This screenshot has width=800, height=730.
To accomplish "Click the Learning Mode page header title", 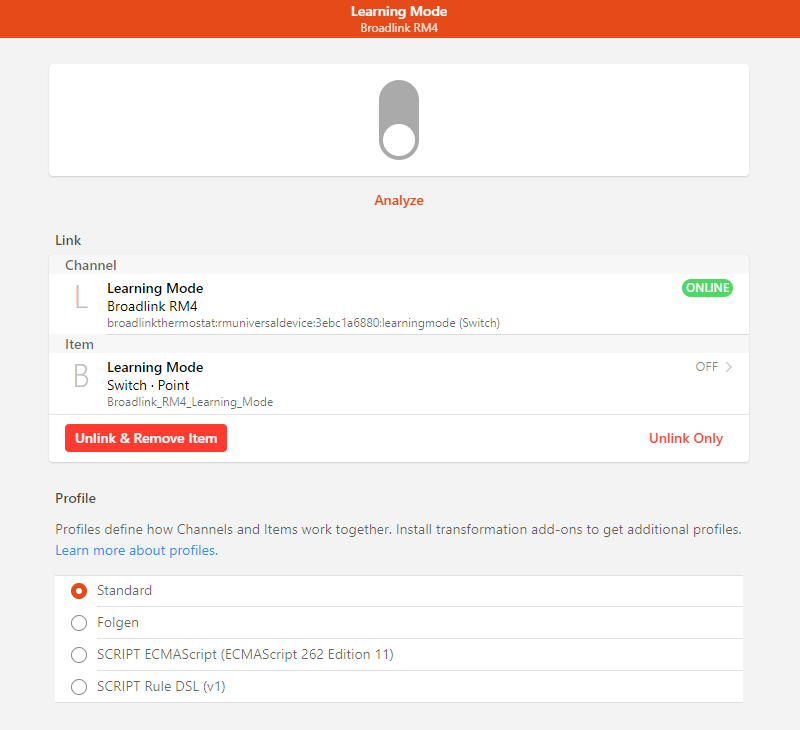I will [x=399, y=11].
